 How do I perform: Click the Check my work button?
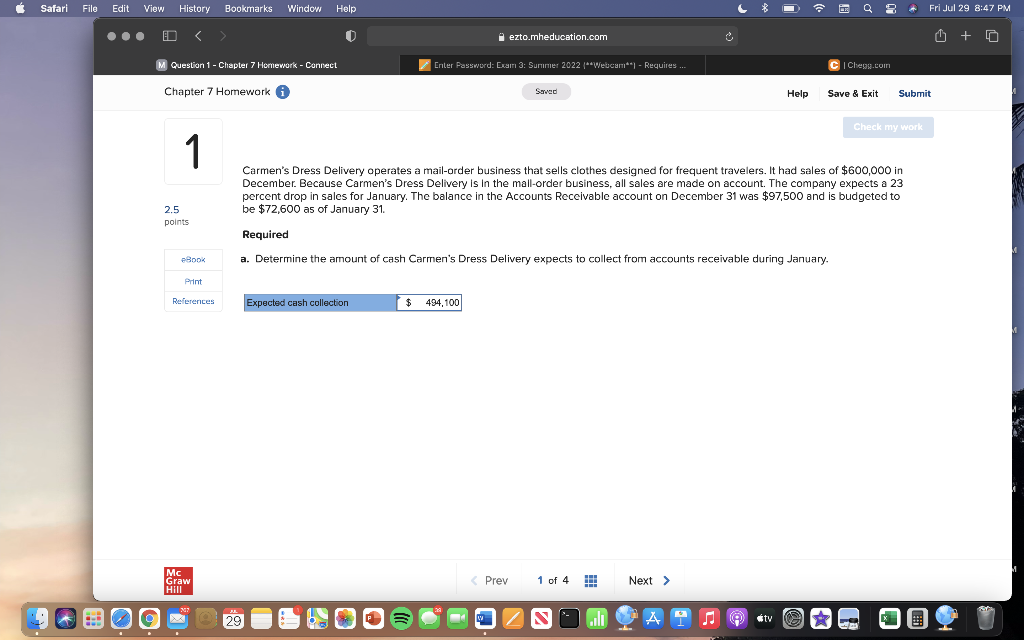tap(888, 127)
